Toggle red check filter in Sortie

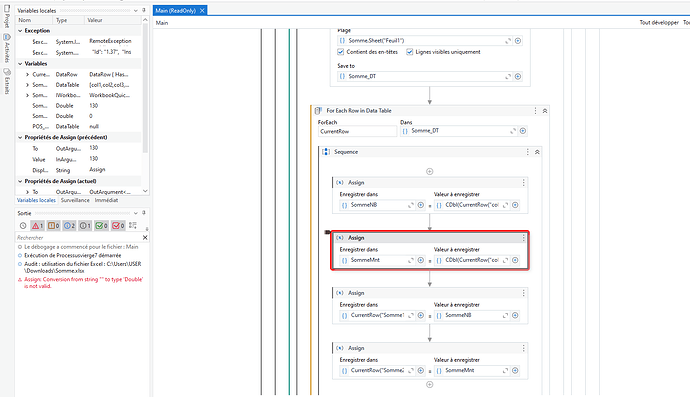point(117,226)
